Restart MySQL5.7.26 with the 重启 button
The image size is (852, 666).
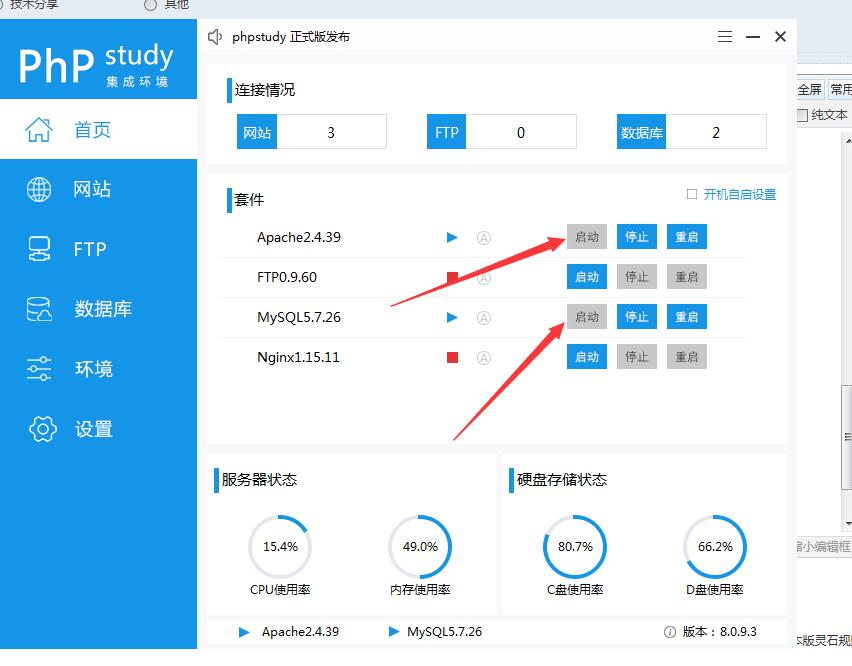pyautogui.click(x=687, y=317)
